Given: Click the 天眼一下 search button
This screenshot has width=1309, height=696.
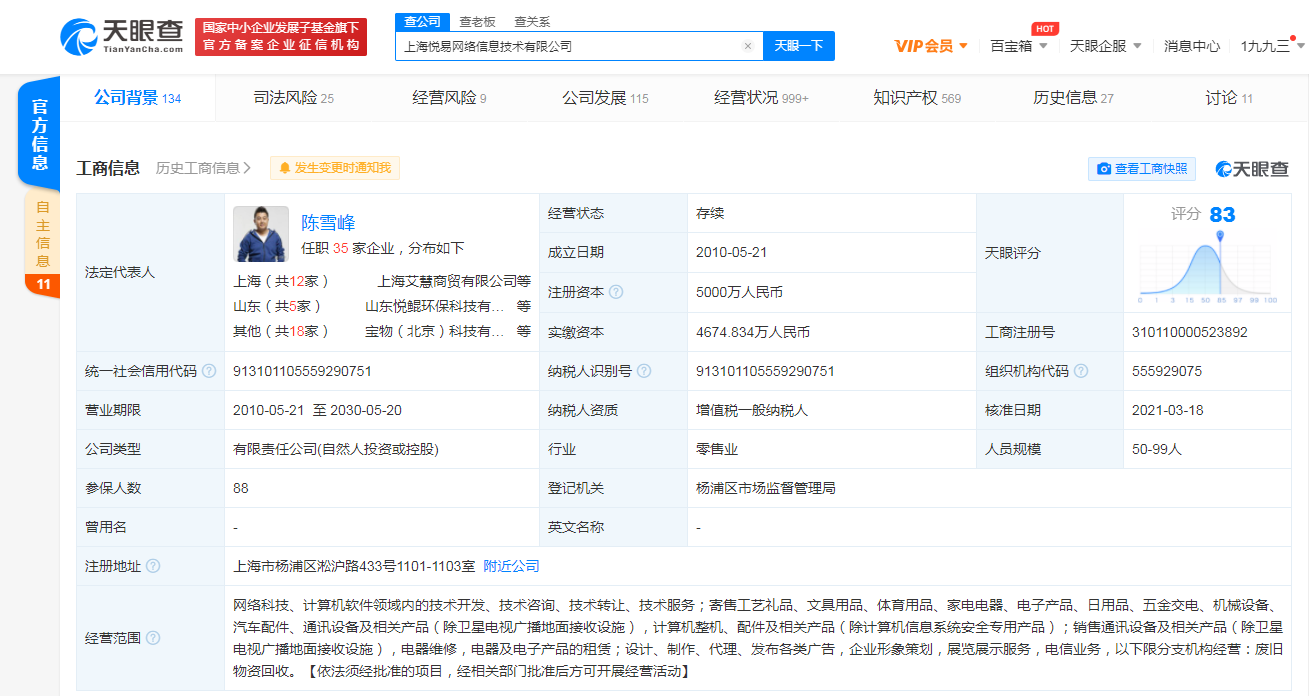Looking at the screenshot, I should point(799,46).
